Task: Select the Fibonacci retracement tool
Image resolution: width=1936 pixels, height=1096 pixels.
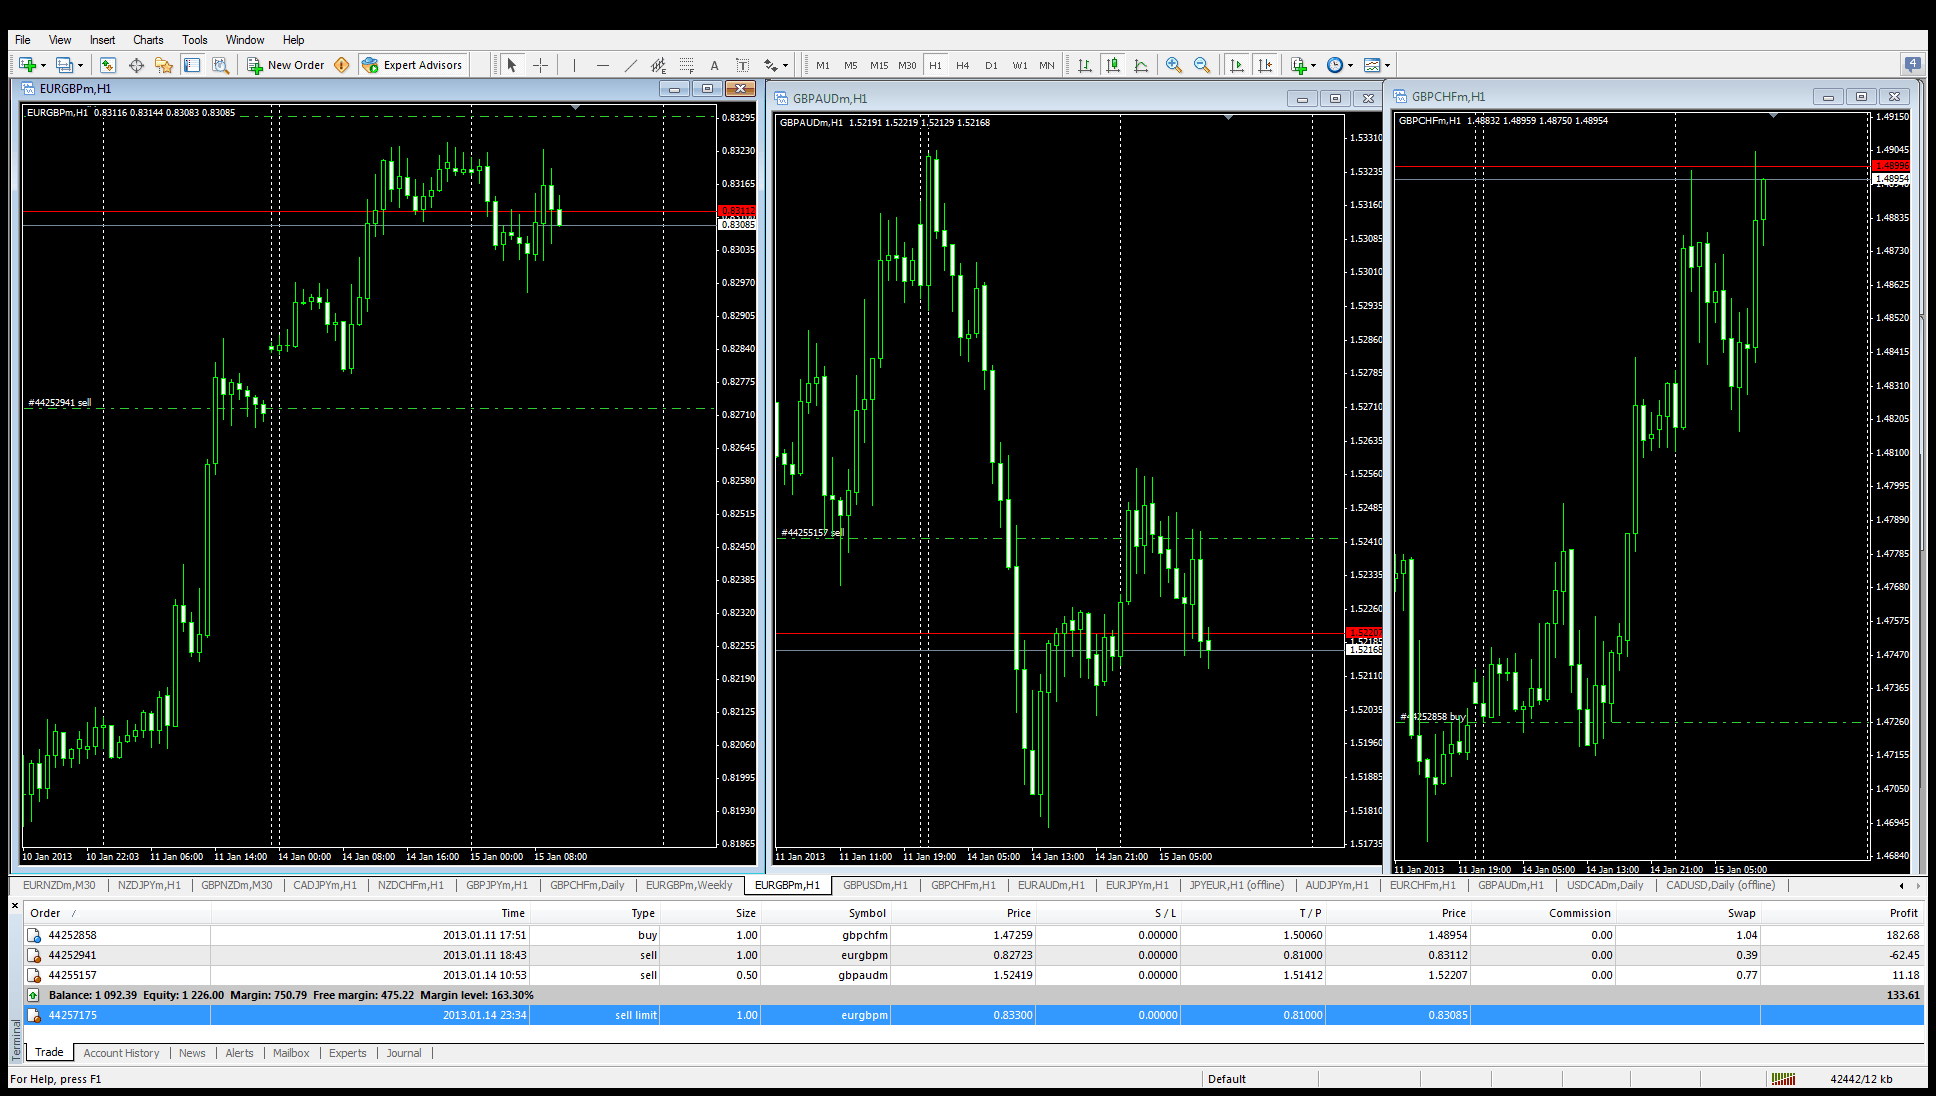Action: coord(686,65)
